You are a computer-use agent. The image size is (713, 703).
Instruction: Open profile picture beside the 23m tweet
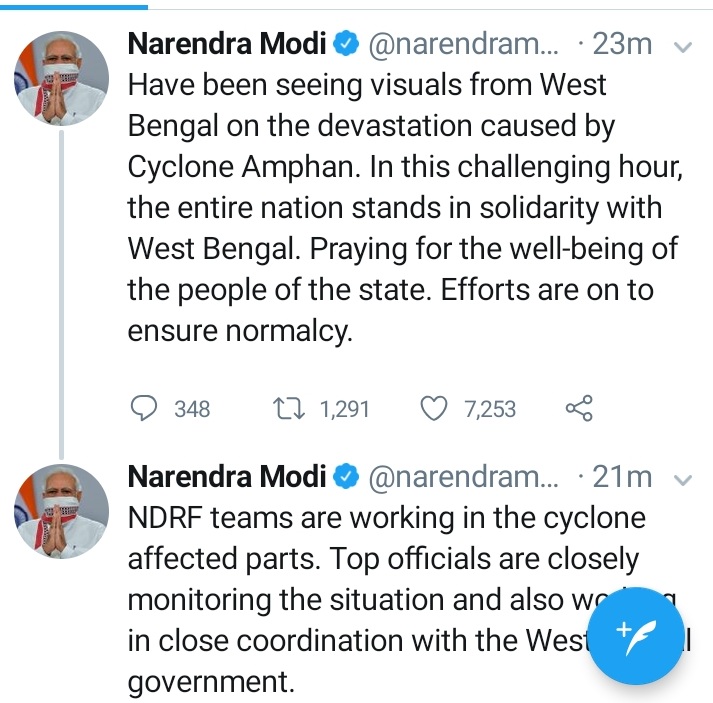point(62,76)
